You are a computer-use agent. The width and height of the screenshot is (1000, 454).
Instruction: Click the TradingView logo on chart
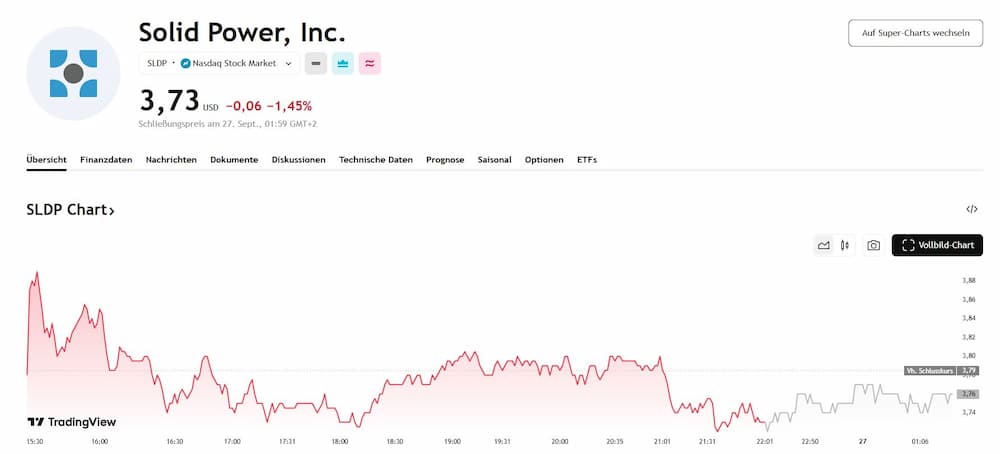pos(71,422)
